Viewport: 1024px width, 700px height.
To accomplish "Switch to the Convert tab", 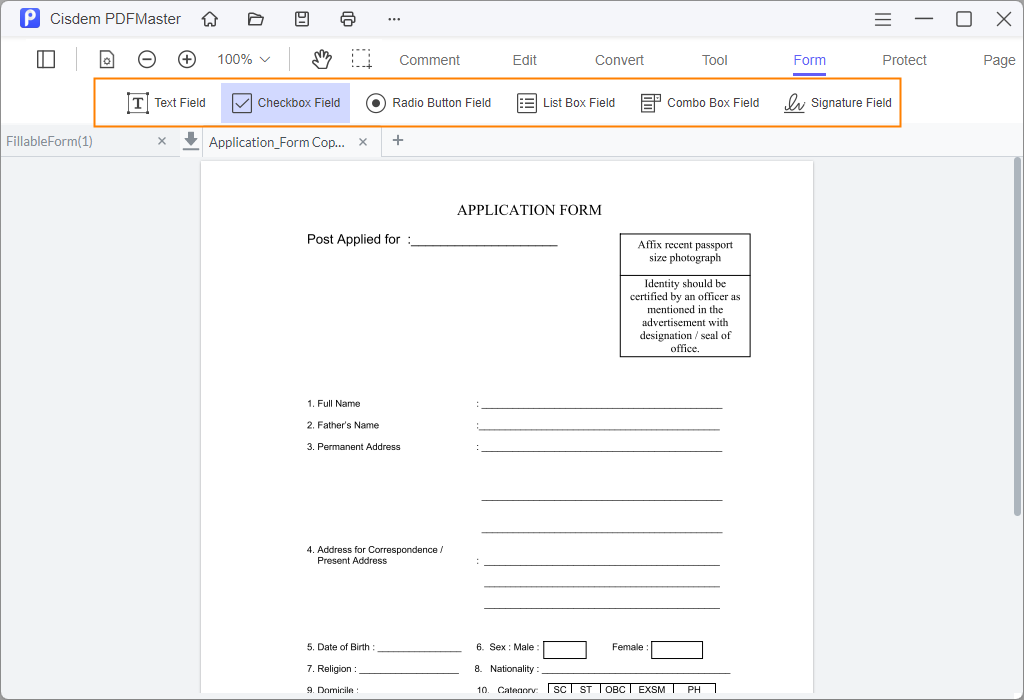I will [618, 60].
